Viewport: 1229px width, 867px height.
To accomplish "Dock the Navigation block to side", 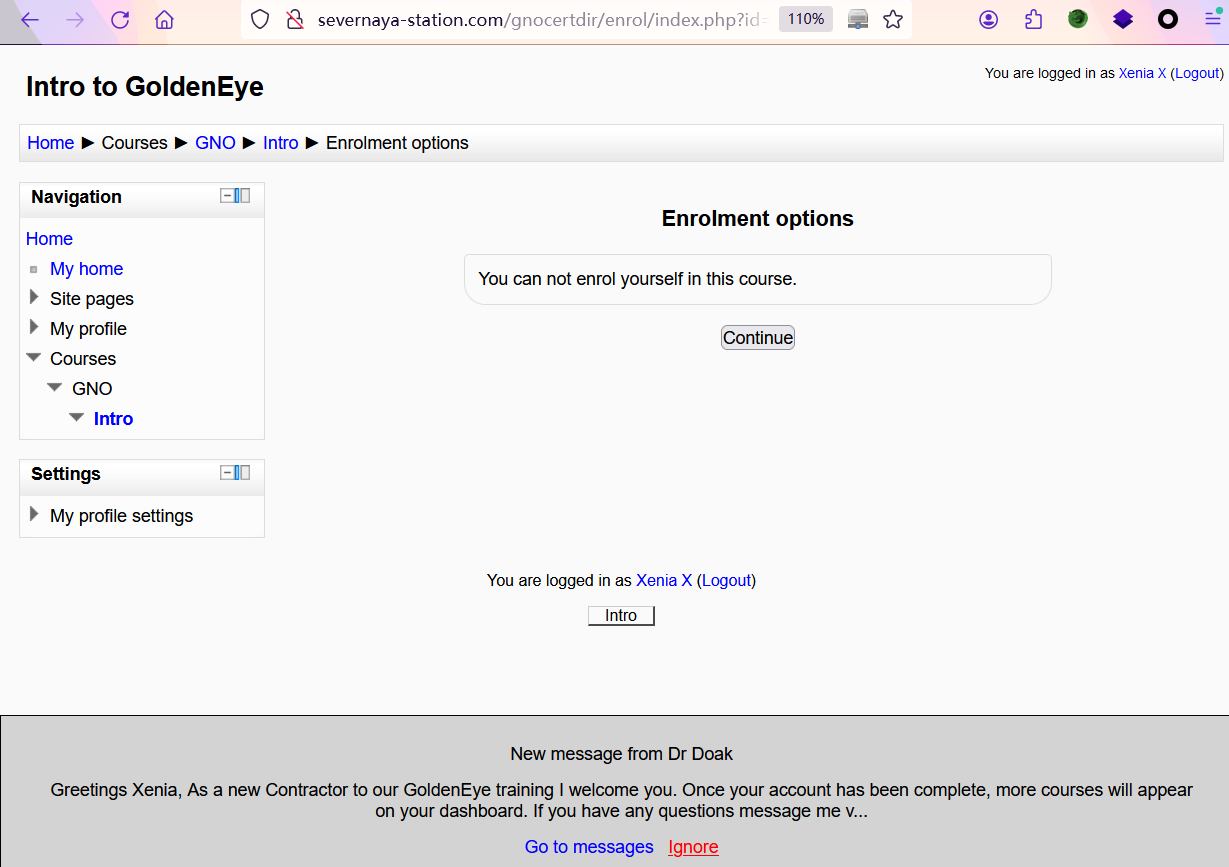I will pos(243,196).
